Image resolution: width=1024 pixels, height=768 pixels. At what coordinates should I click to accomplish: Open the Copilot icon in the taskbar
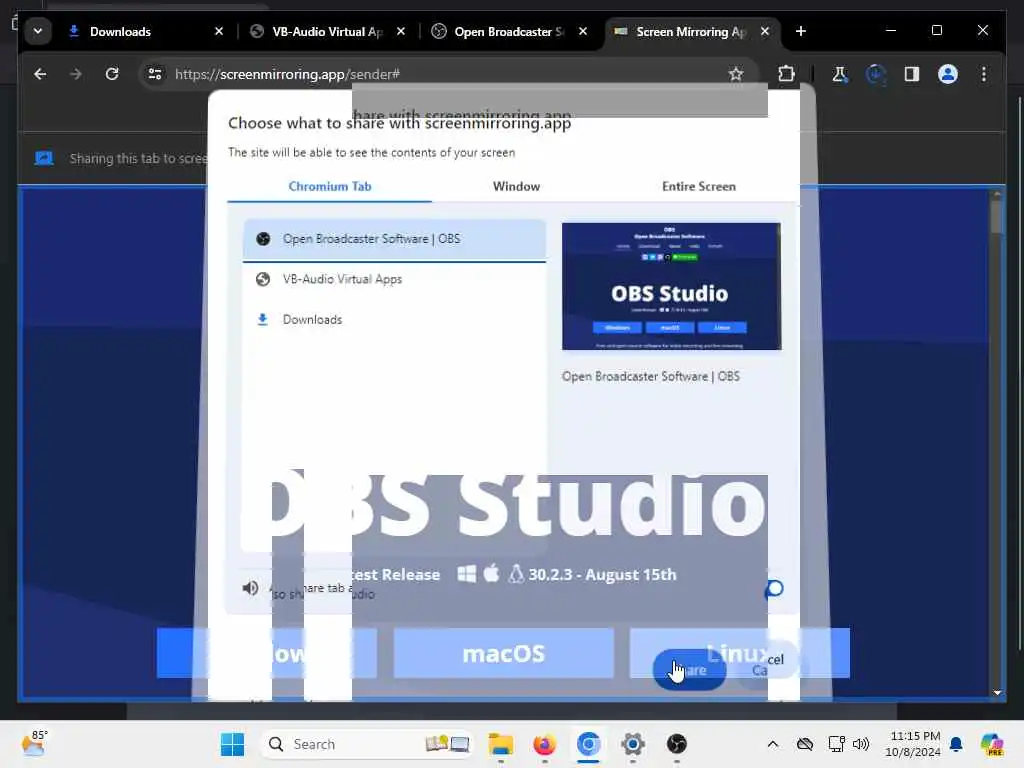[x=991, y=744]
